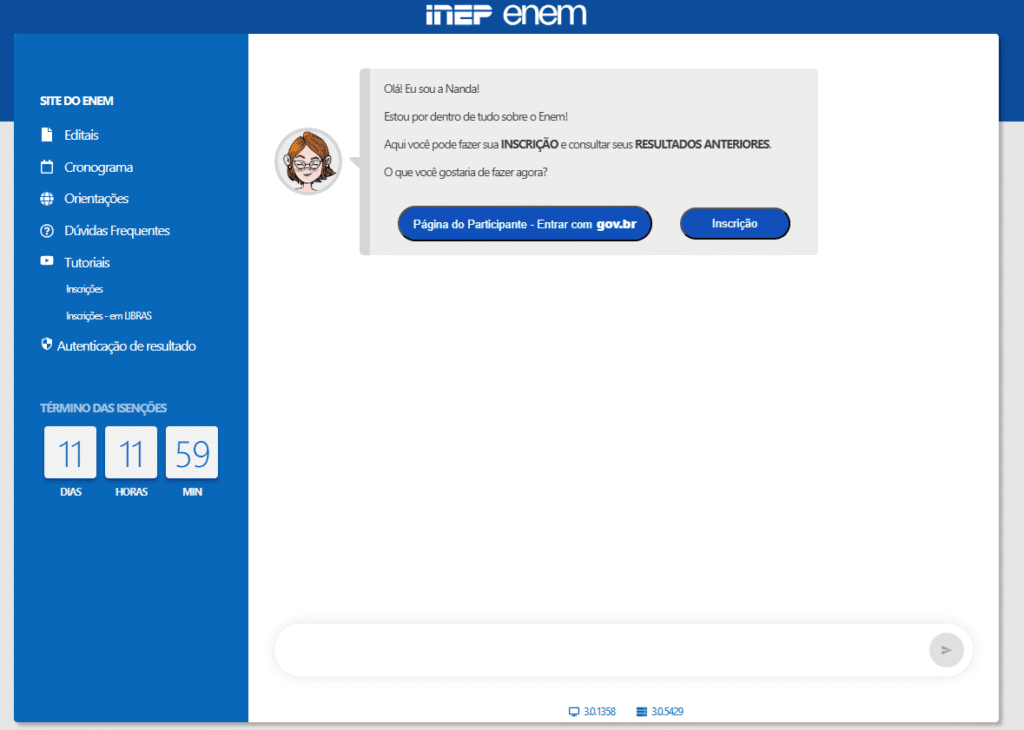The width and height of the screenshot is (1024, 730).
Task: Click the 59 MIN countdown card
Action: 192,452
